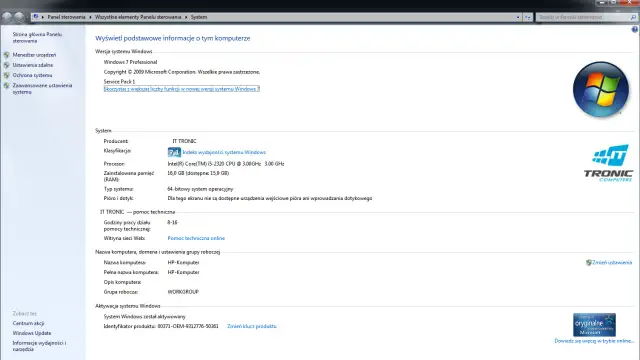This screenshot has height=360, width=640.
Task: Select the processor value Intel Core i5-2320
Action: click(x=226, y=164)
